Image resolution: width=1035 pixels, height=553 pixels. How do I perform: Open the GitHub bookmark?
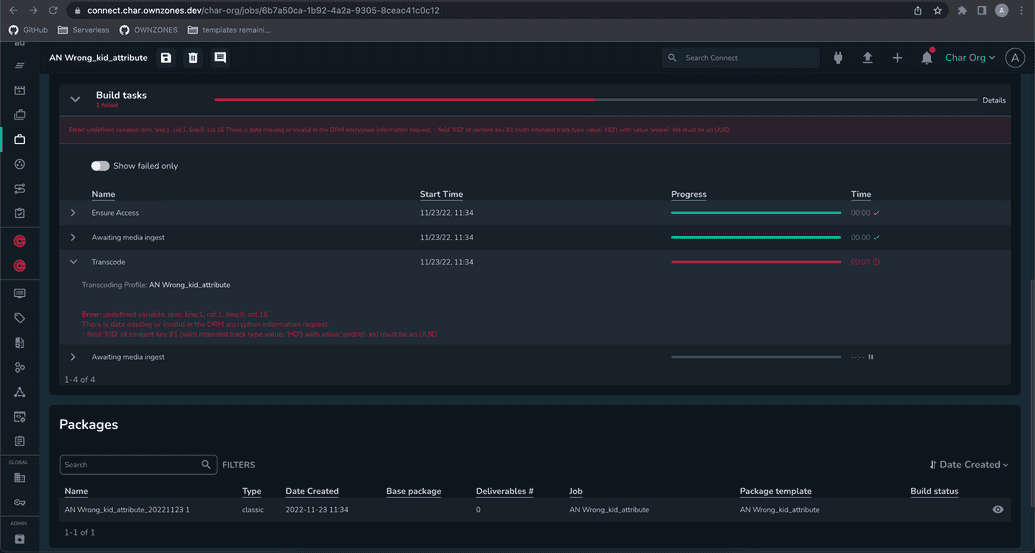point(28,30)
